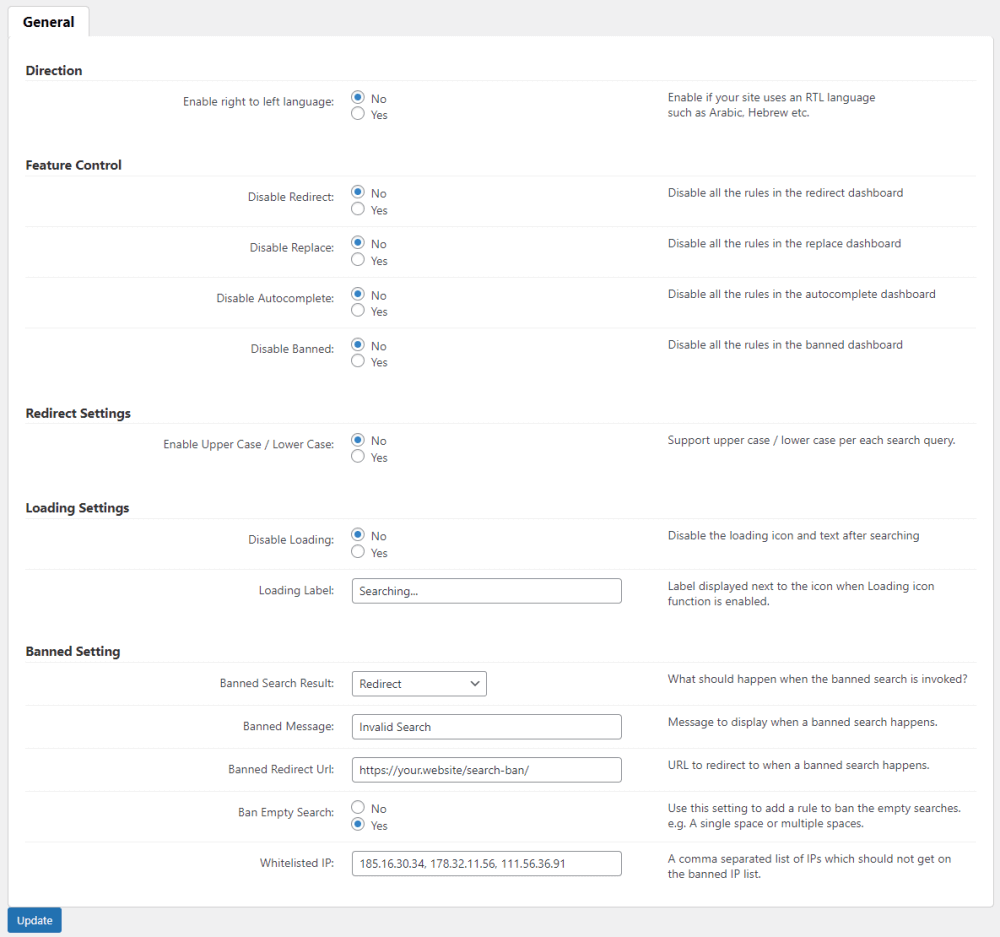Open the Banned Search Result dropdown

pos(419,684)
